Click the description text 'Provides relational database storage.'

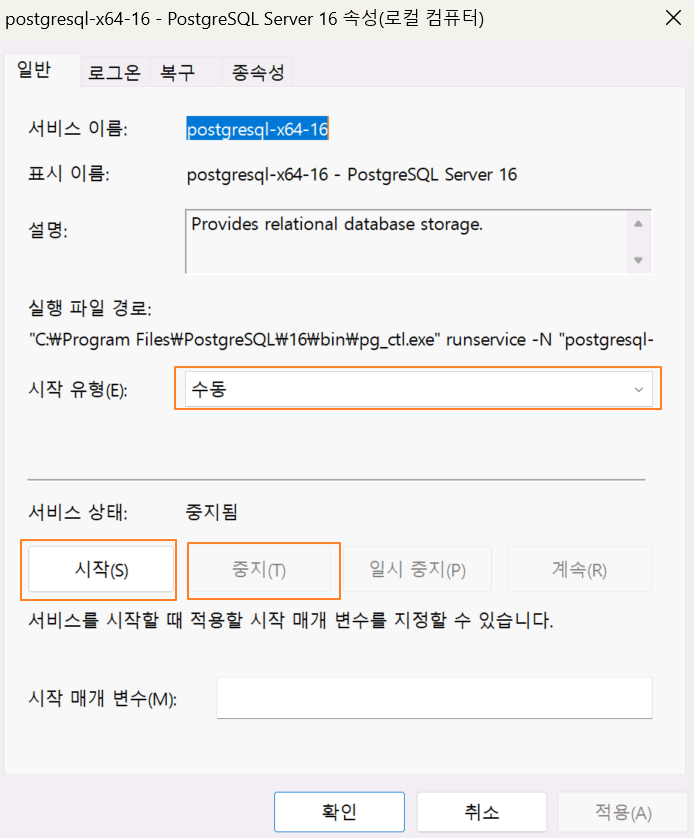coord(337,224)
